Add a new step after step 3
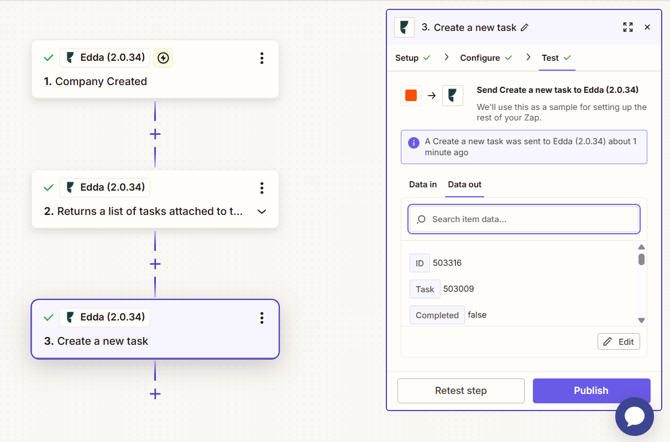The height and width of the screenshot is (442, 670). pos(155,394)
